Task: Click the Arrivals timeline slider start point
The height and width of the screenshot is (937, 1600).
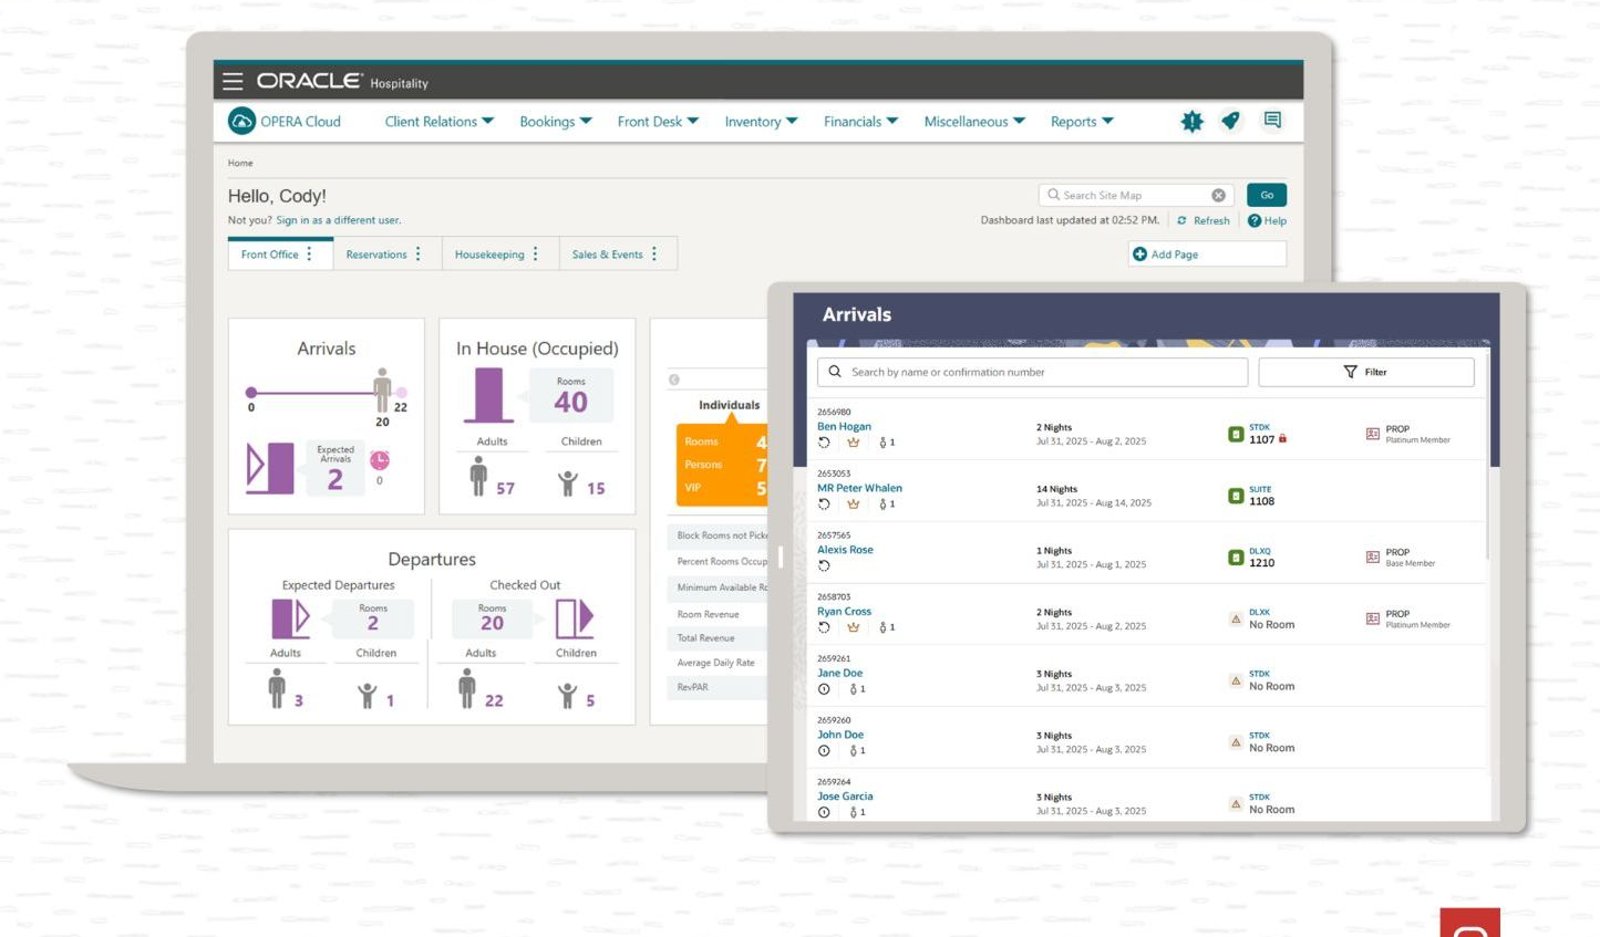Action: tap(251, 392)
